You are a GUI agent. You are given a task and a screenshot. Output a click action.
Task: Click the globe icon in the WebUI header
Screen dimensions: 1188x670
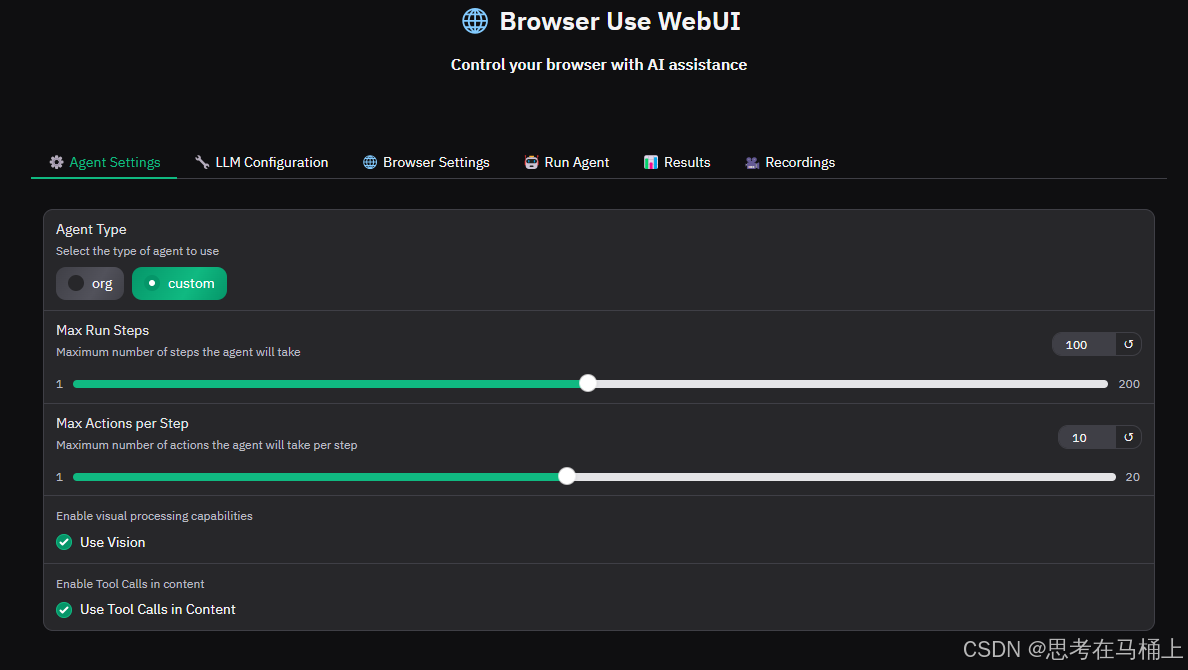tap(474, 20)
